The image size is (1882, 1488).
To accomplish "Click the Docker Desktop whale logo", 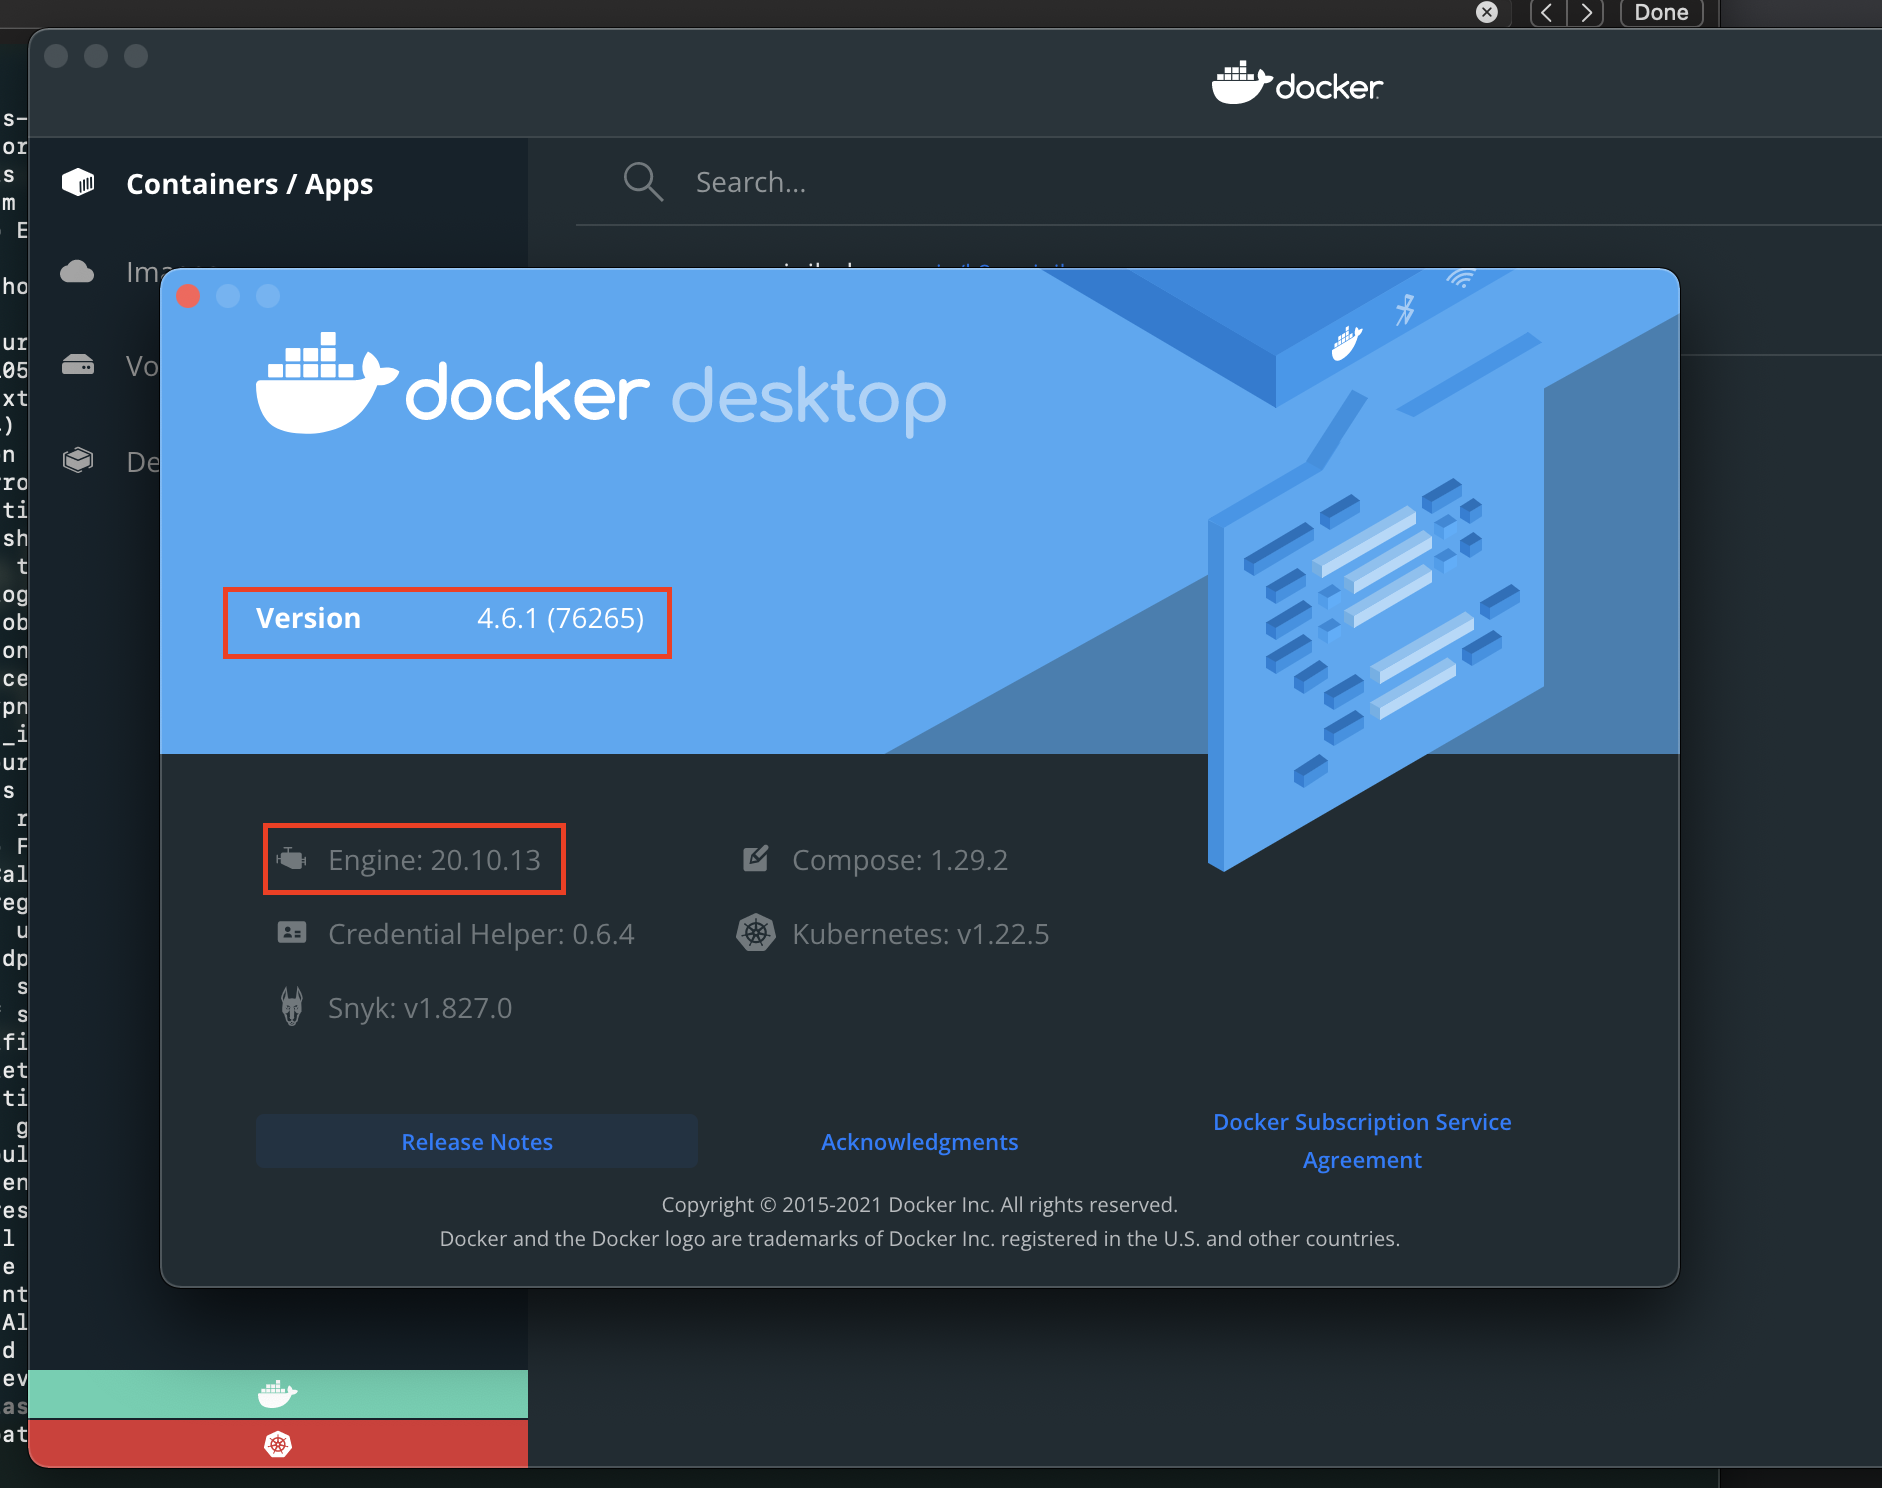I will pyautogui.click(x=326, y=384).
